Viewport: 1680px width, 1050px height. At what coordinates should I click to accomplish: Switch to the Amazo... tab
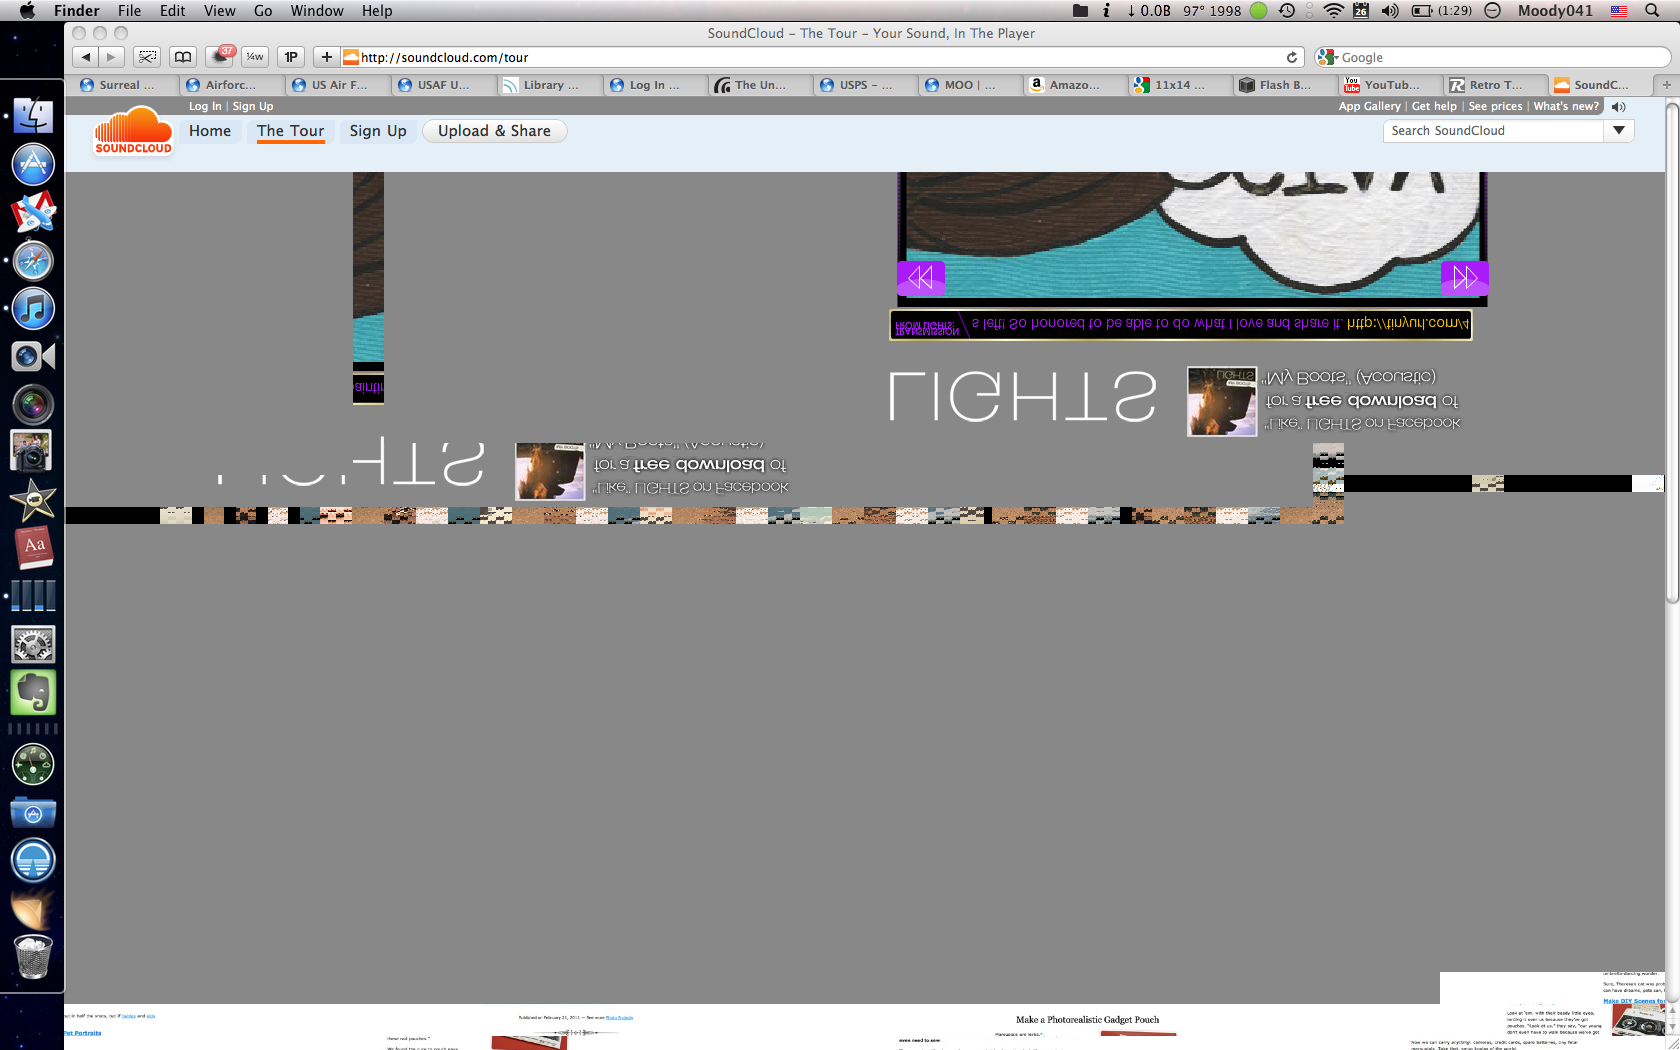tap(1074, 85)
